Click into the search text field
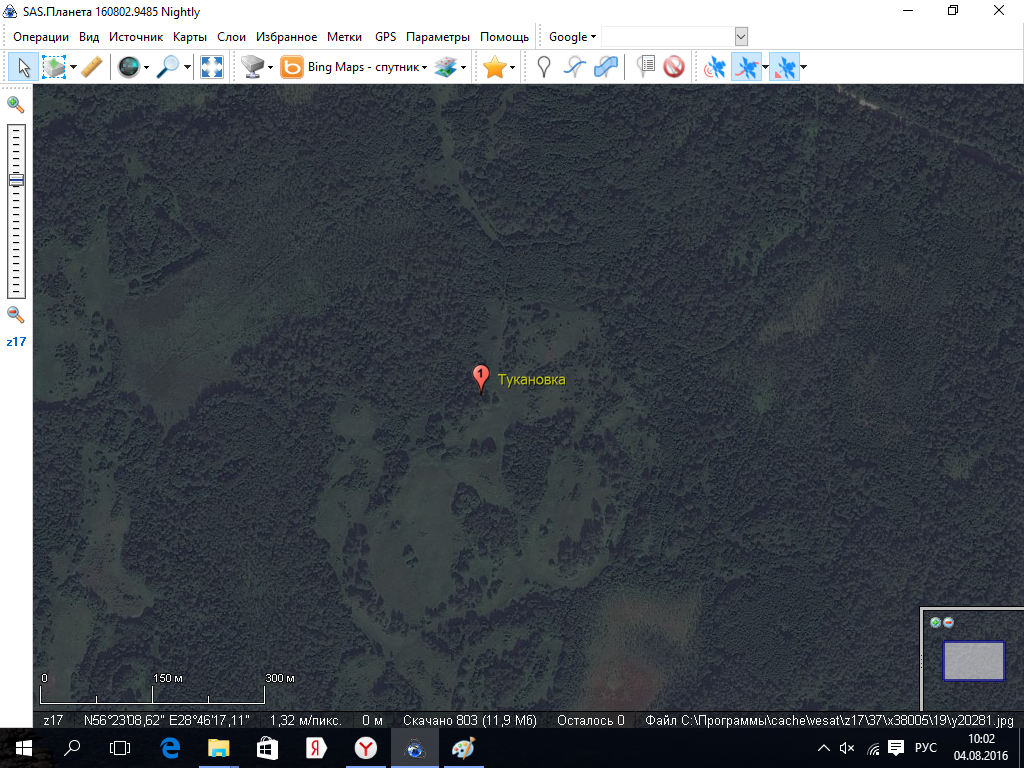 (667, 37)
